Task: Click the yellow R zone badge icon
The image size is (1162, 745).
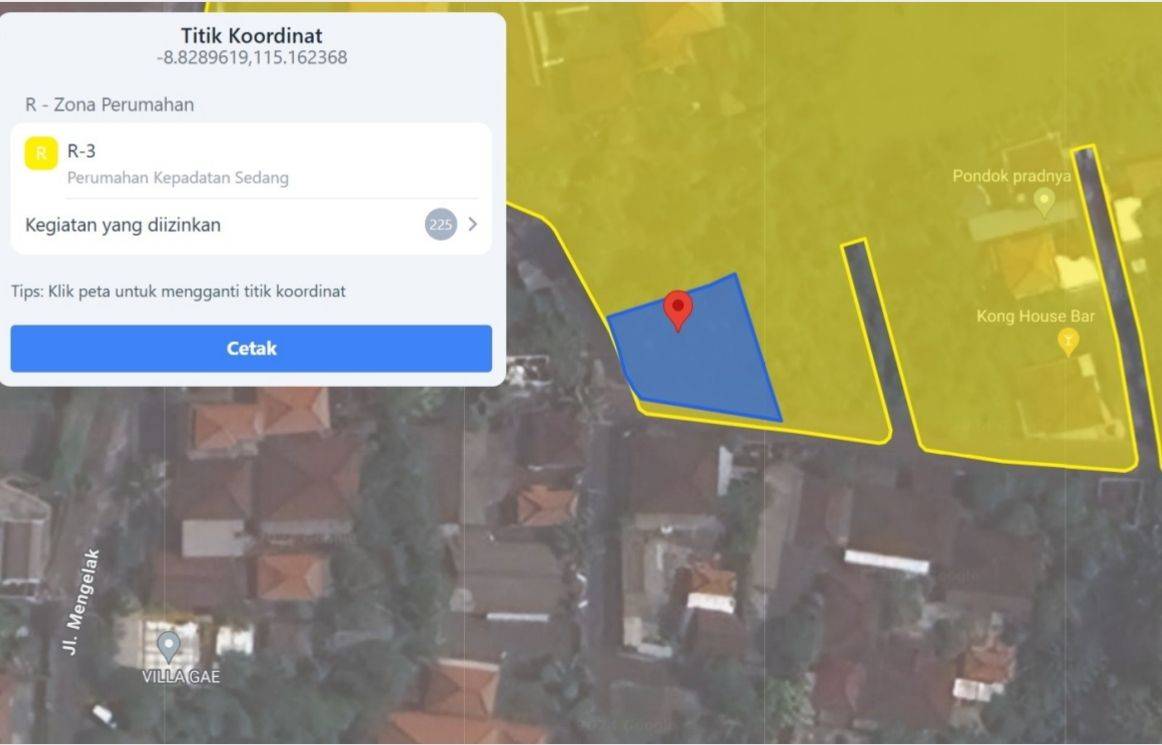Action: [x=41, y=153]
